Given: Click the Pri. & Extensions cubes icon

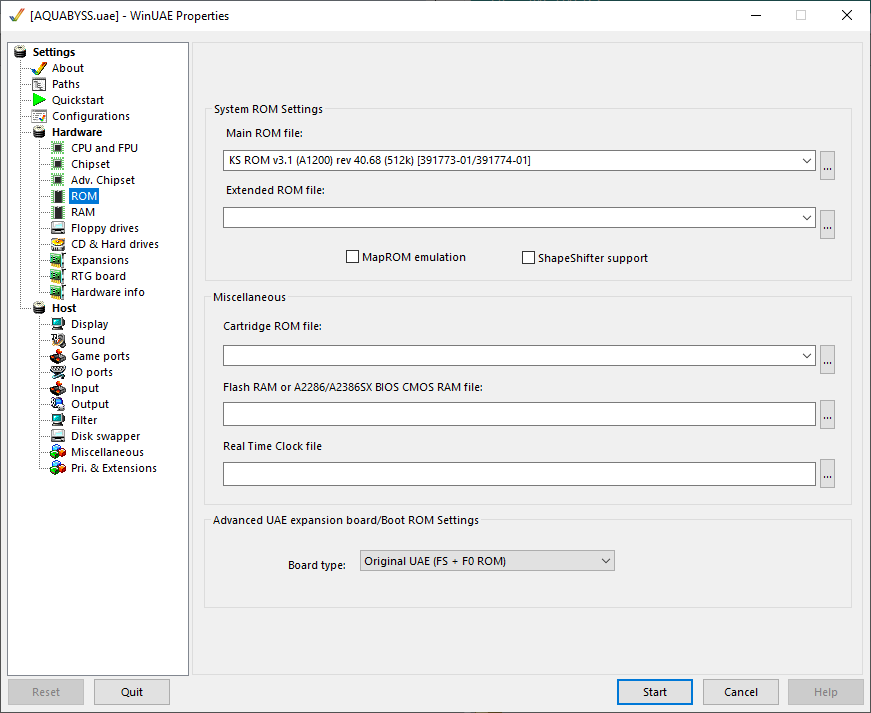Looking at the screenshot, I should [58, 468].
